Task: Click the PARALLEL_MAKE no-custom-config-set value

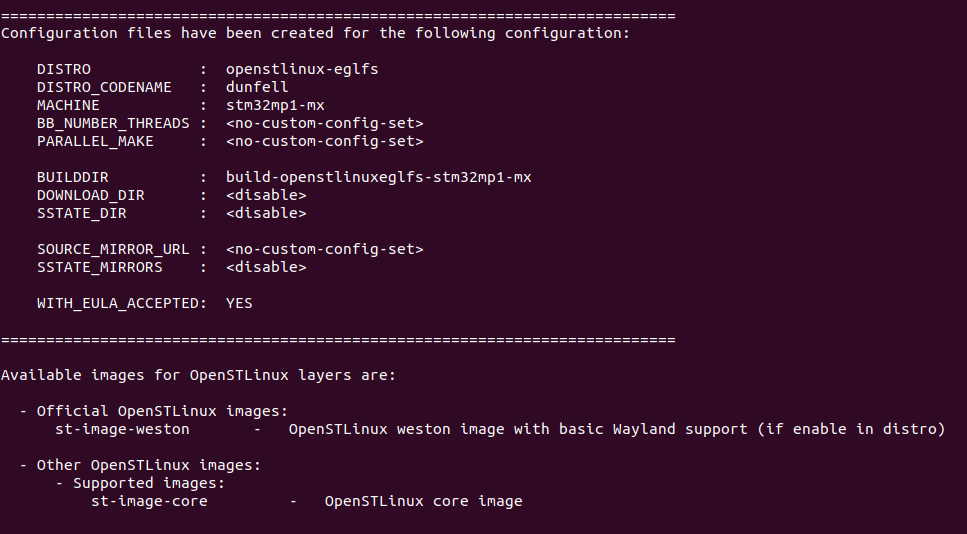Action: coord(324,142)
